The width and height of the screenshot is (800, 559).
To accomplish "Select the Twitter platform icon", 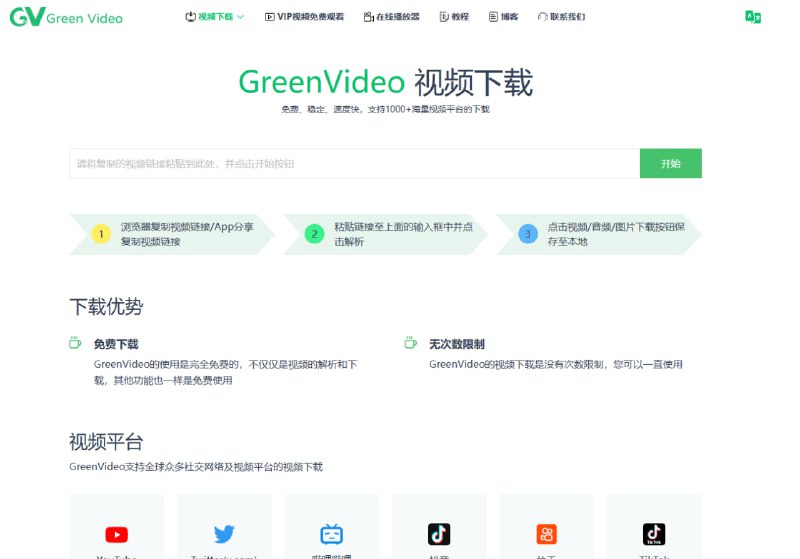I will (224, 534).
